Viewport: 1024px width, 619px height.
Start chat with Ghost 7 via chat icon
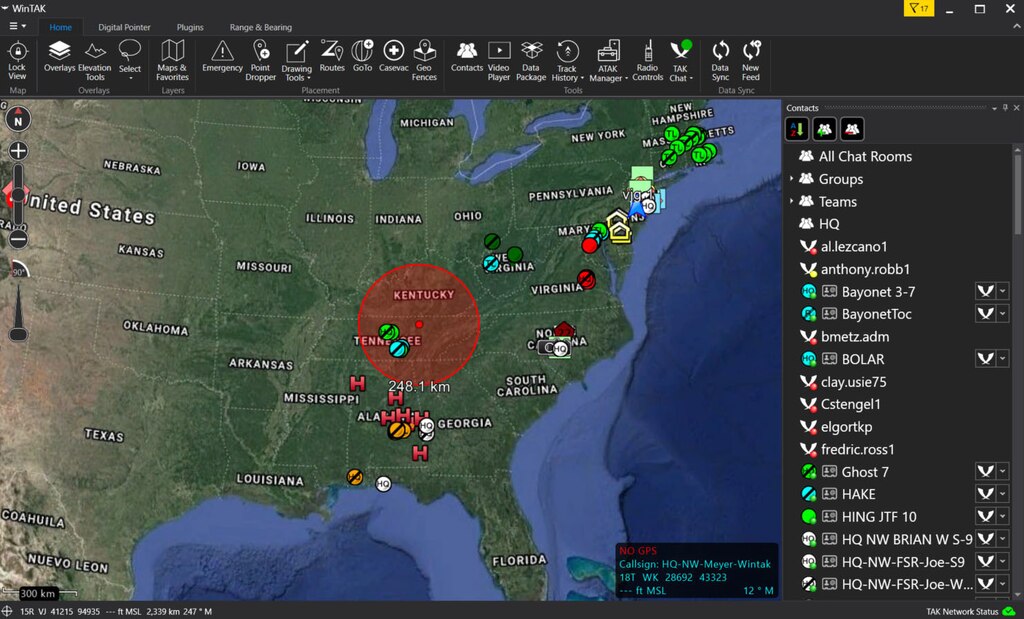coord(985,471)
